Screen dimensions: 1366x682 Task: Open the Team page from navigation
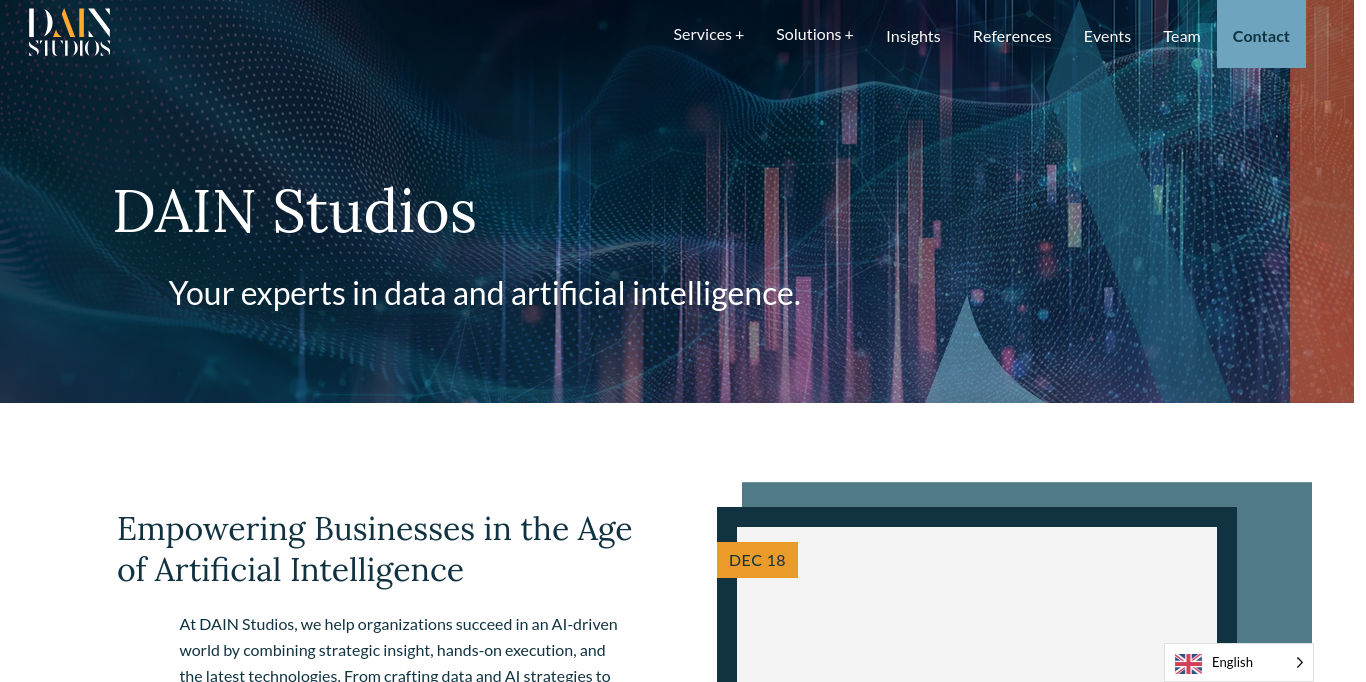pyautogui.click(x=1181, y=35)
